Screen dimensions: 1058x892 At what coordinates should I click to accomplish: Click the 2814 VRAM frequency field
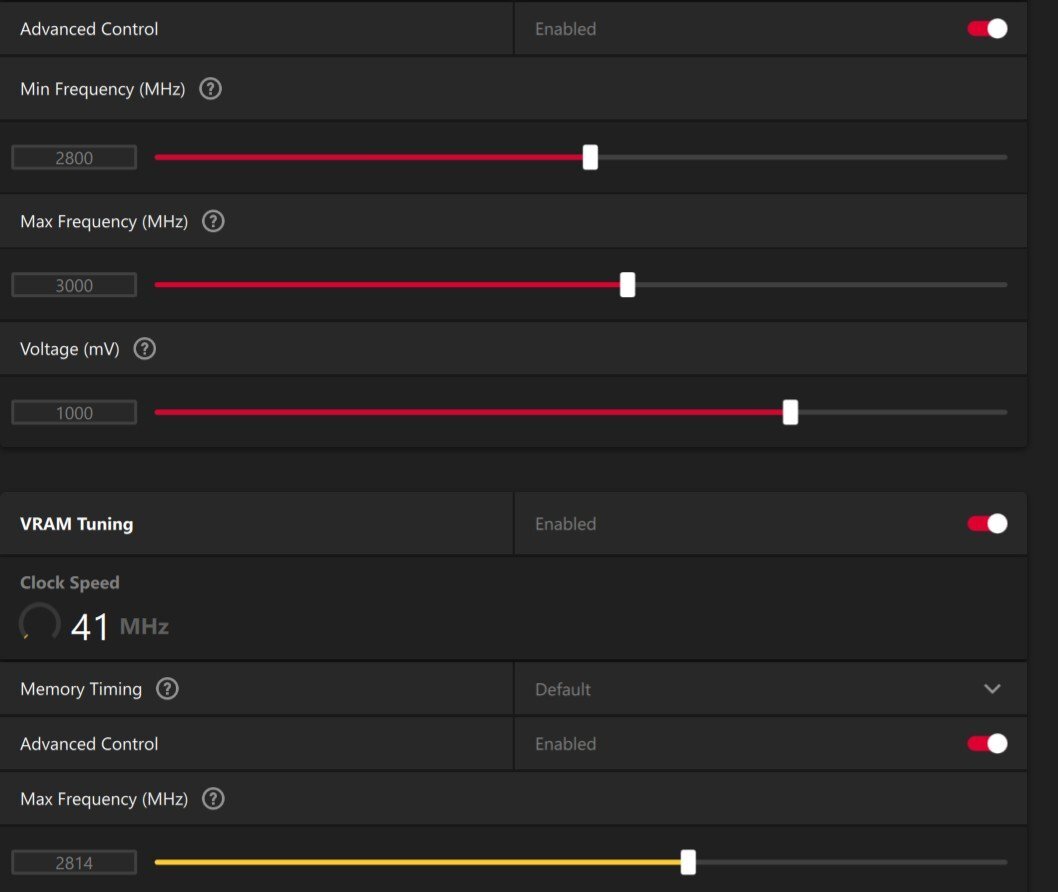click(x=74, y=863)
